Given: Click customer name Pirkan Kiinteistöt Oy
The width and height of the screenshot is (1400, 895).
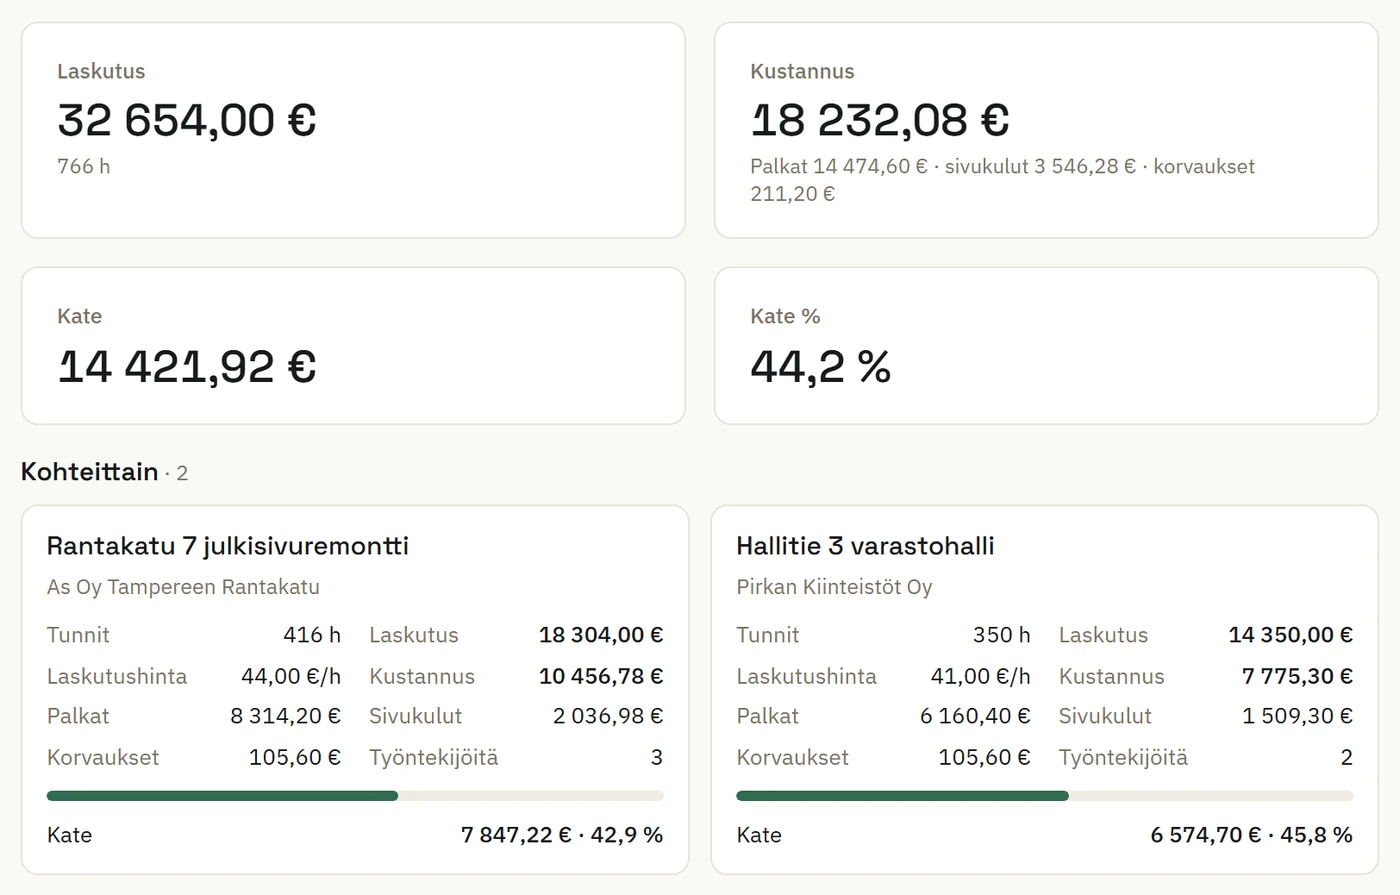Looking at the screenshot, I should (x=834, y=587).
